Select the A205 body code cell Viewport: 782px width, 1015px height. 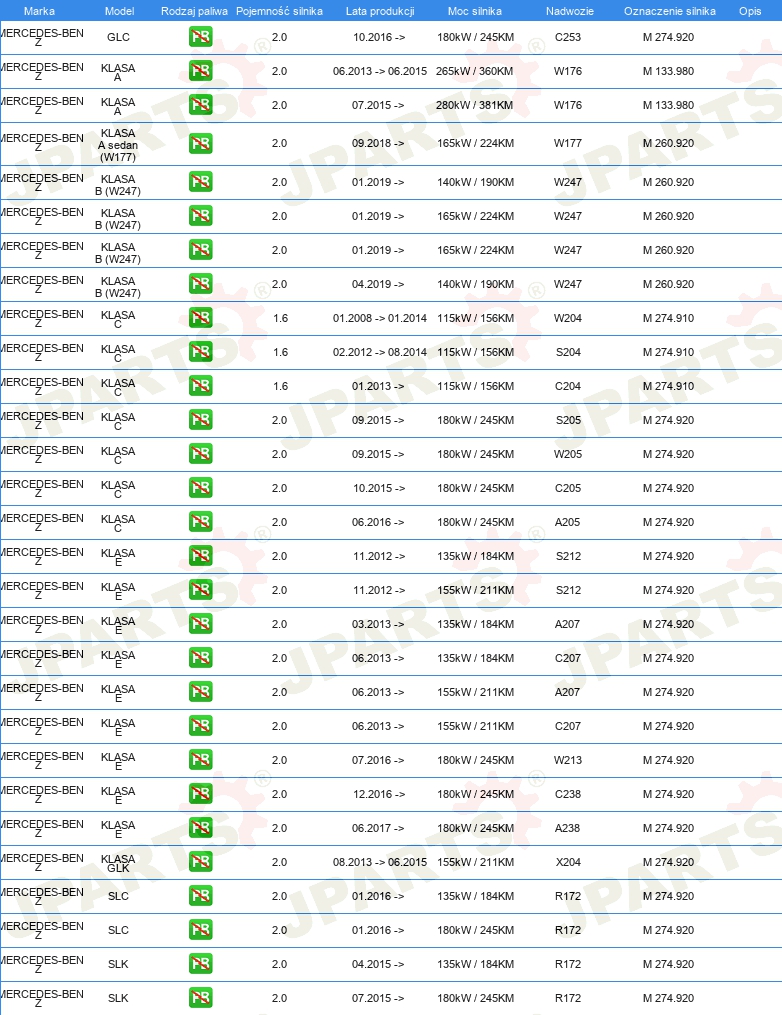pyautogui.click(x=567, y=522)
